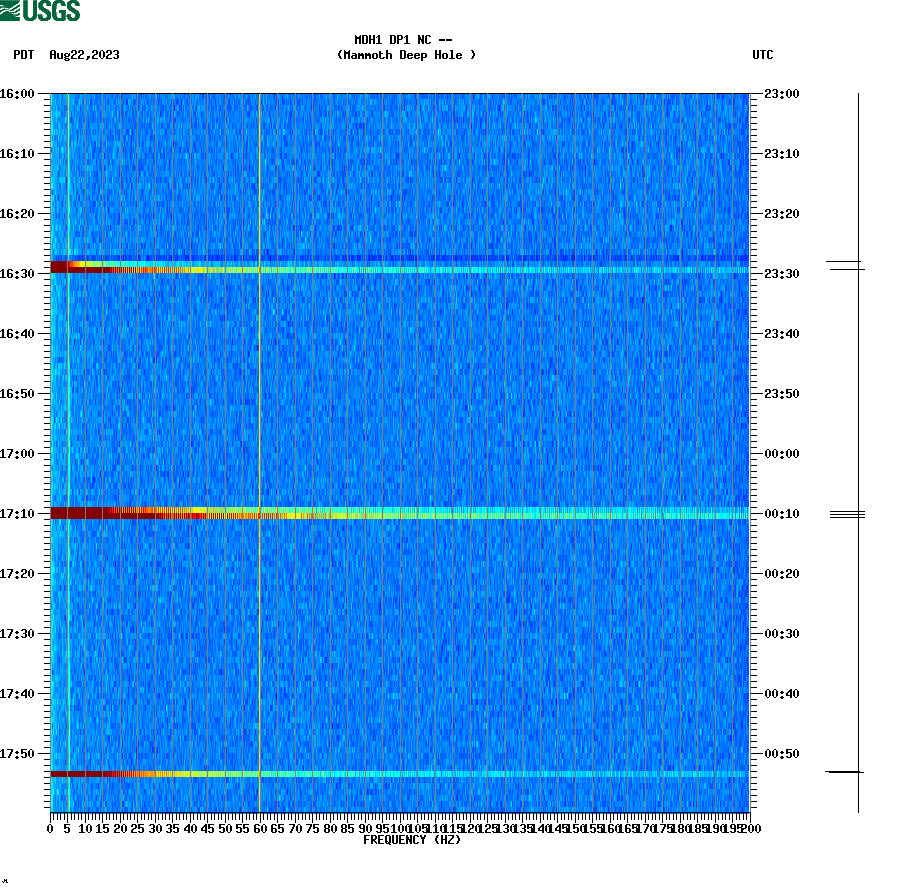Click the dark blue band above 16:30
Viewport: 902px width, 892px height.
pos(400,257)
